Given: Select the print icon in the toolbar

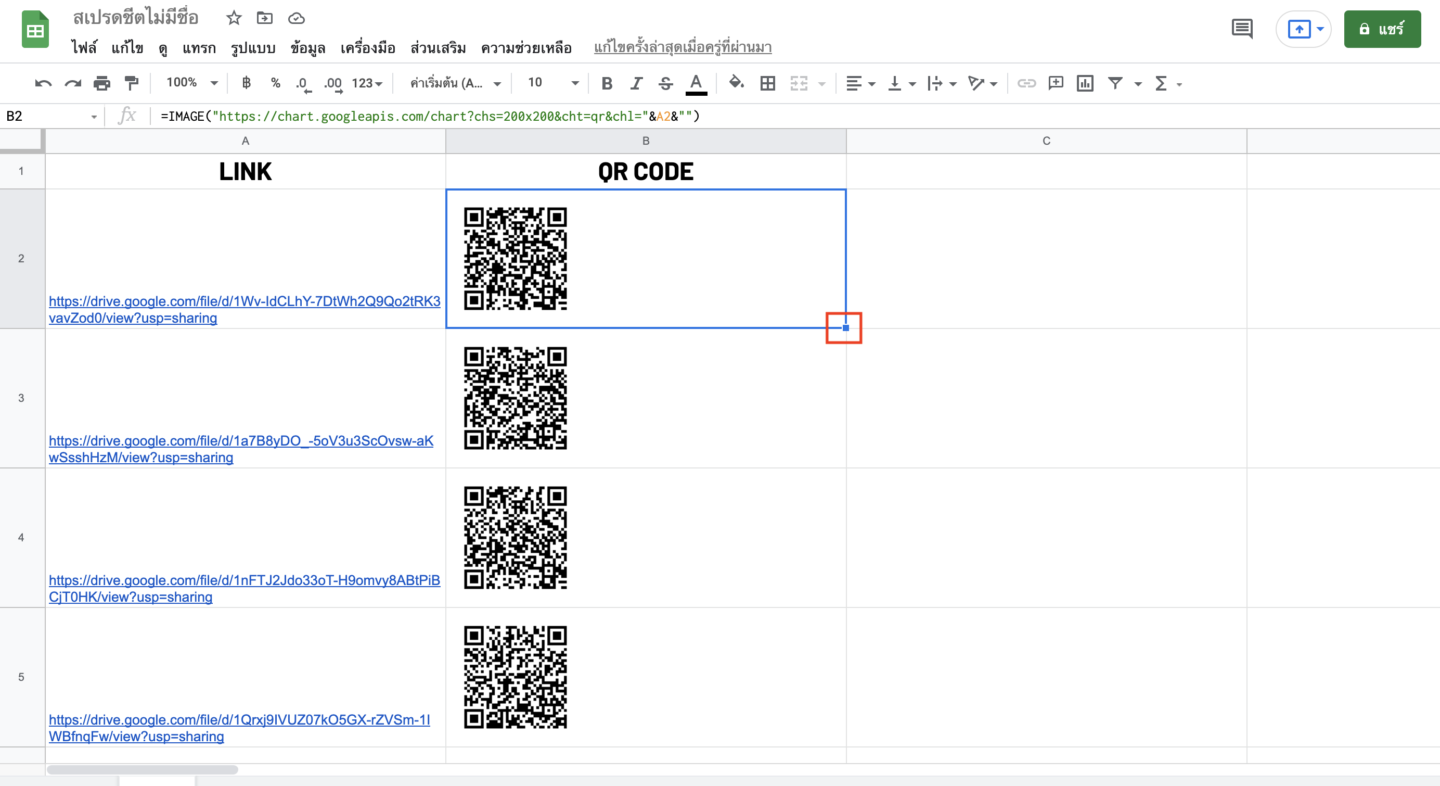Looking at the screenshot, I should click(102, 83).
